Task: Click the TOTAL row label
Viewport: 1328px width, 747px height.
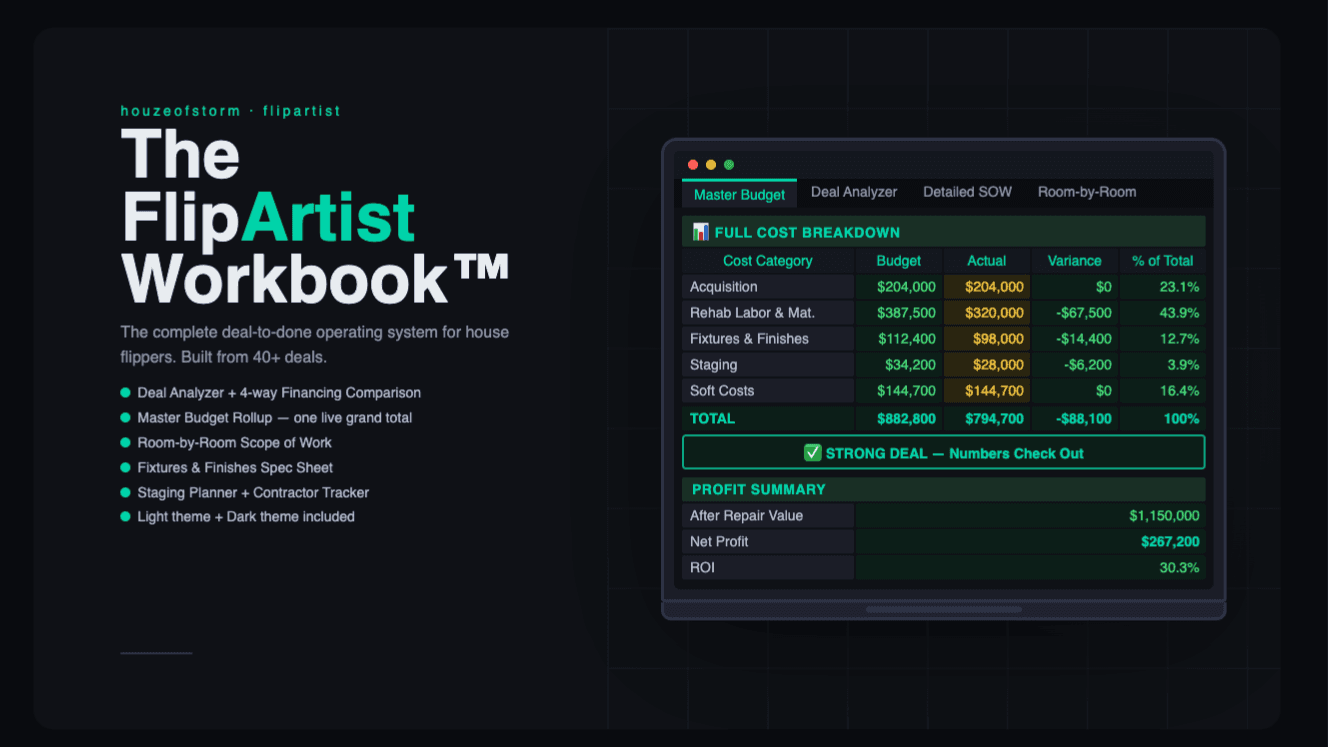Action: pyautogui.click(x=768, y=419)
